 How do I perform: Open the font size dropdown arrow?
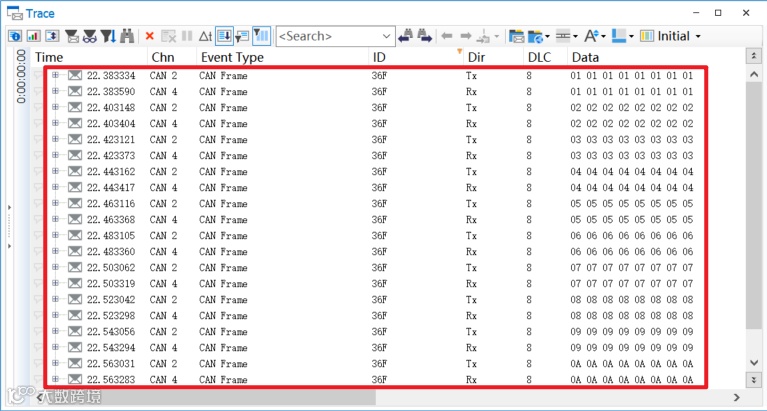tap(604, 36)
